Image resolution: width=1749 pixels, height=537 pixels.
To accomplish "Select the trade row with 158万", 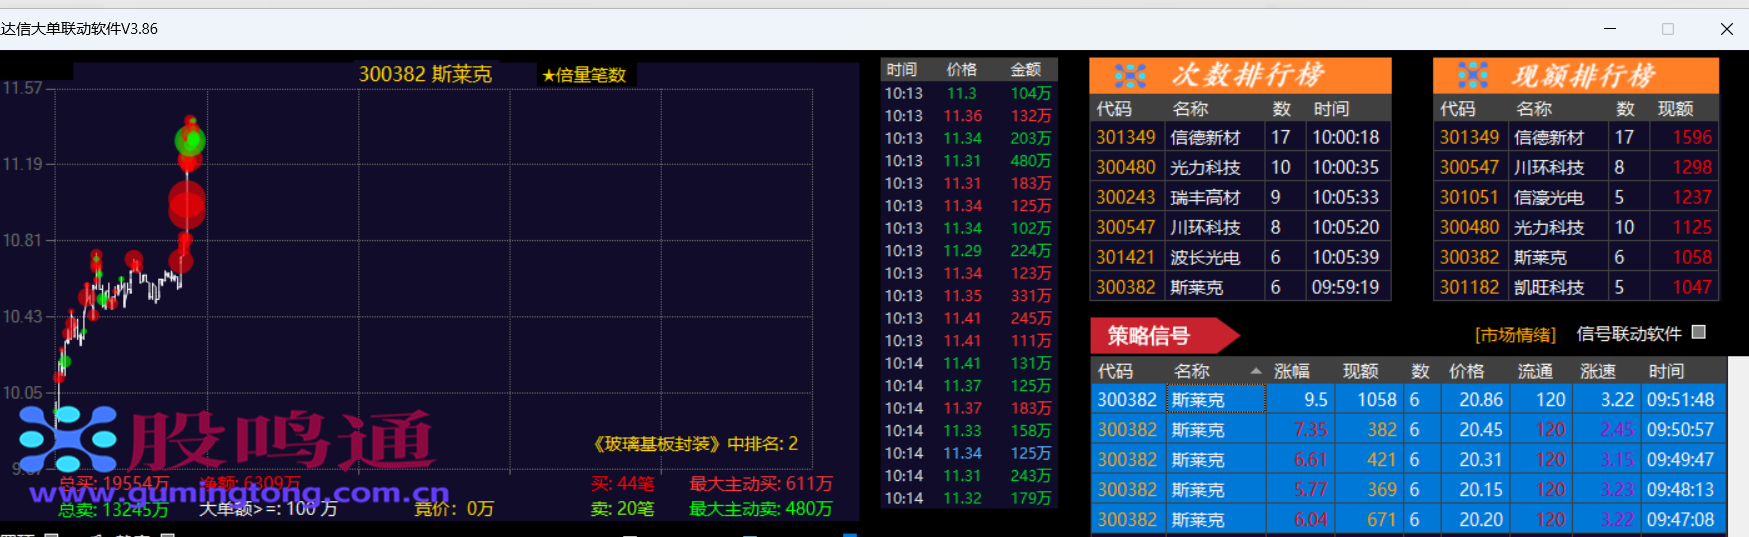I will [968, 431].
